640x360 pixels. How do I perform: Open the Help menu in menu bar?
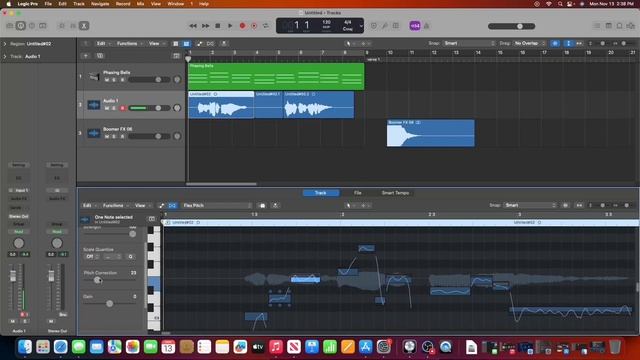[204, 4]
